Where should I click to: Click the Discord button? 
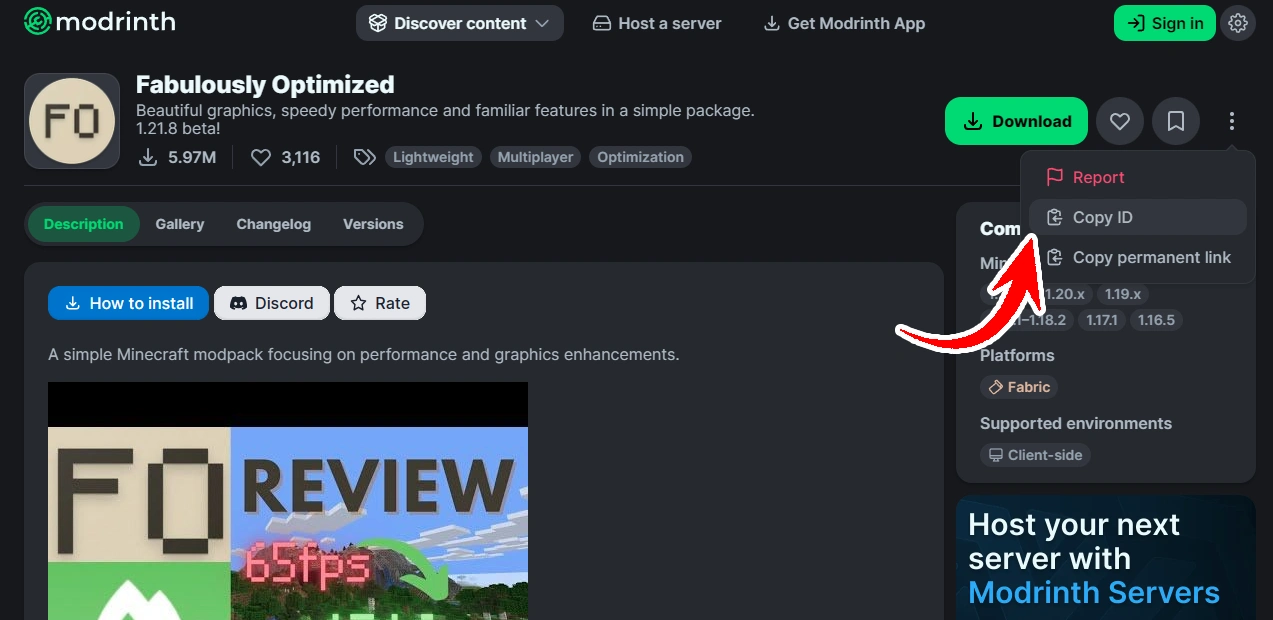272,303
